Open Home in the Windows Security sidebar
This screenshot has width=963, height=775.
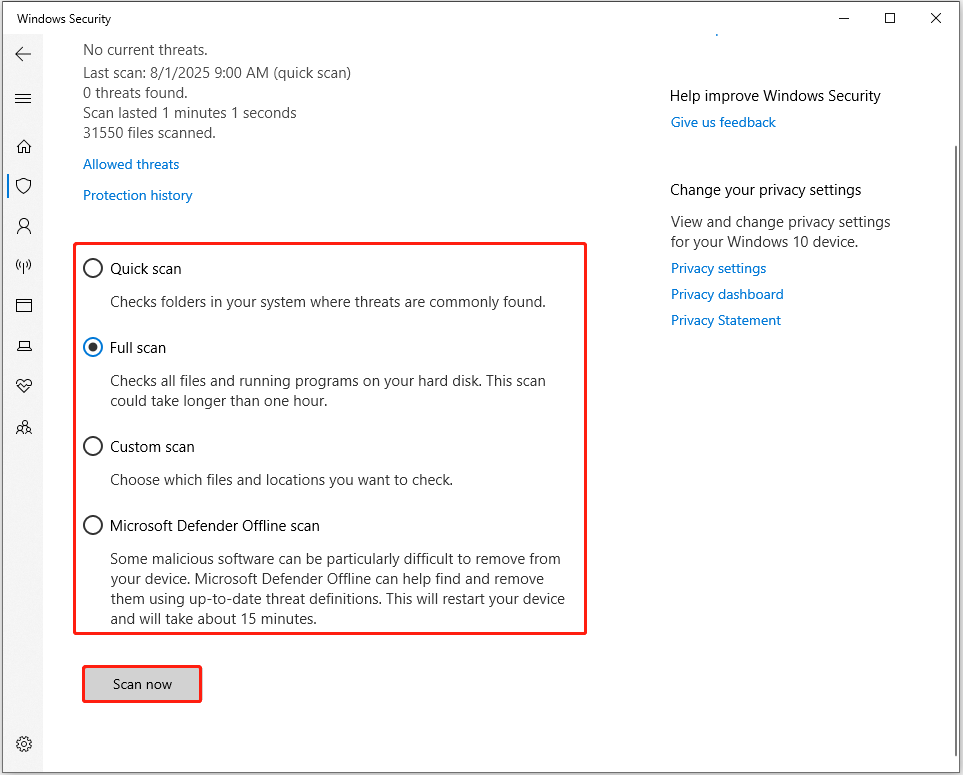click(23, 146)
